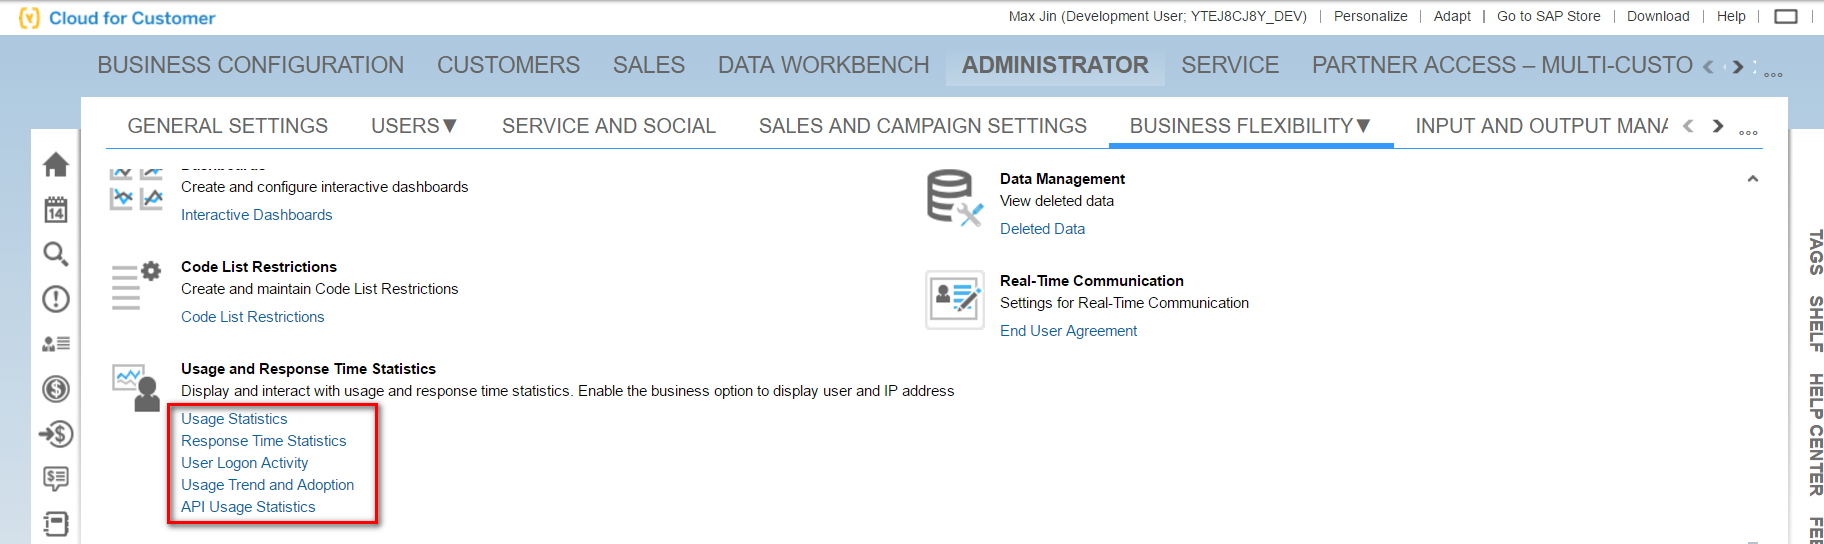Open the SERVICE tab
1824x544 pixels.
[x=1230, y=65]
